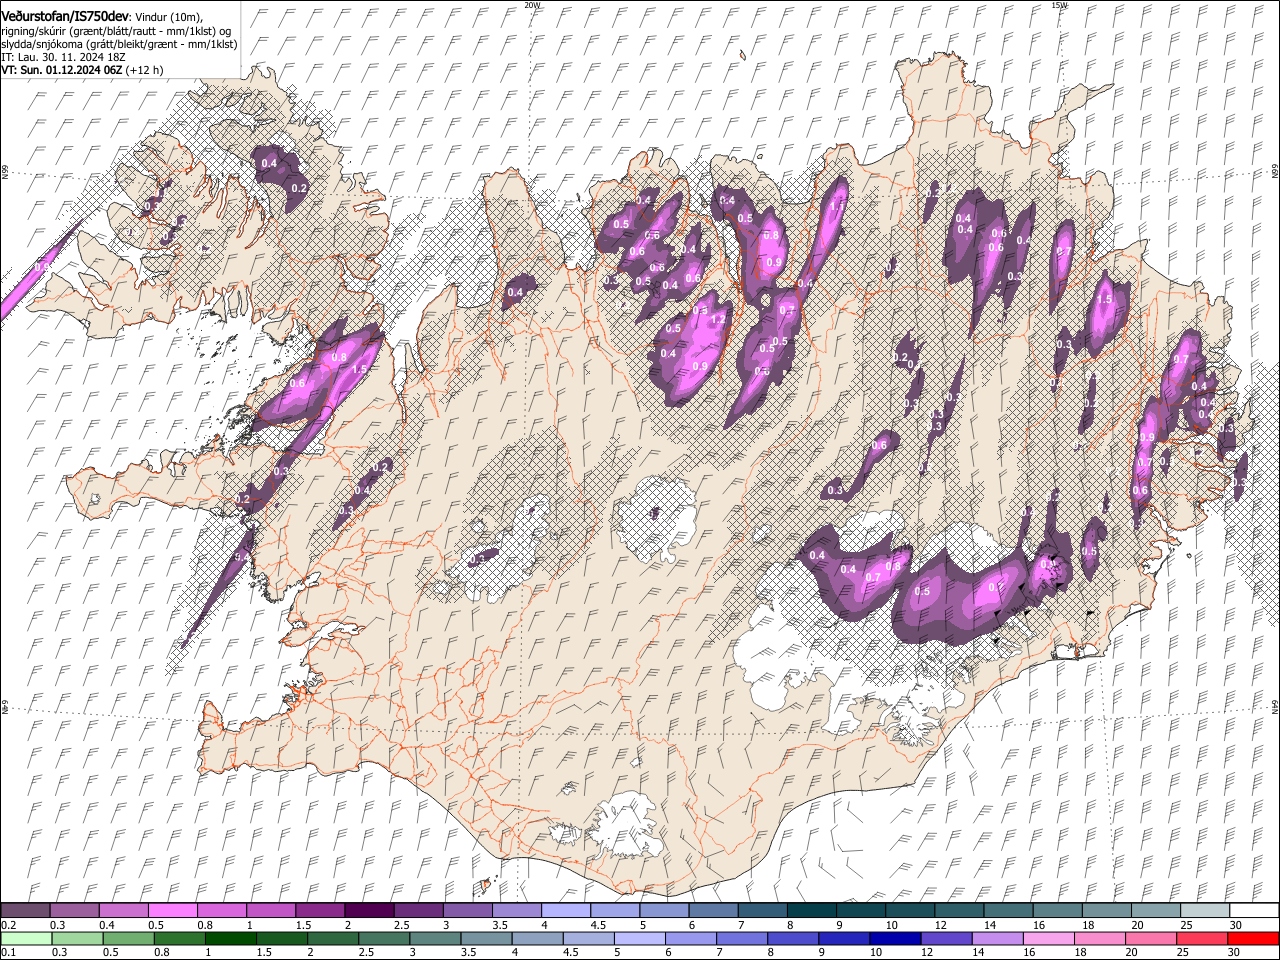The width and height of the screenshot is (1280, 960).
Task: Select lower legend swatch between 5 and 6
Action: [638, 938]
